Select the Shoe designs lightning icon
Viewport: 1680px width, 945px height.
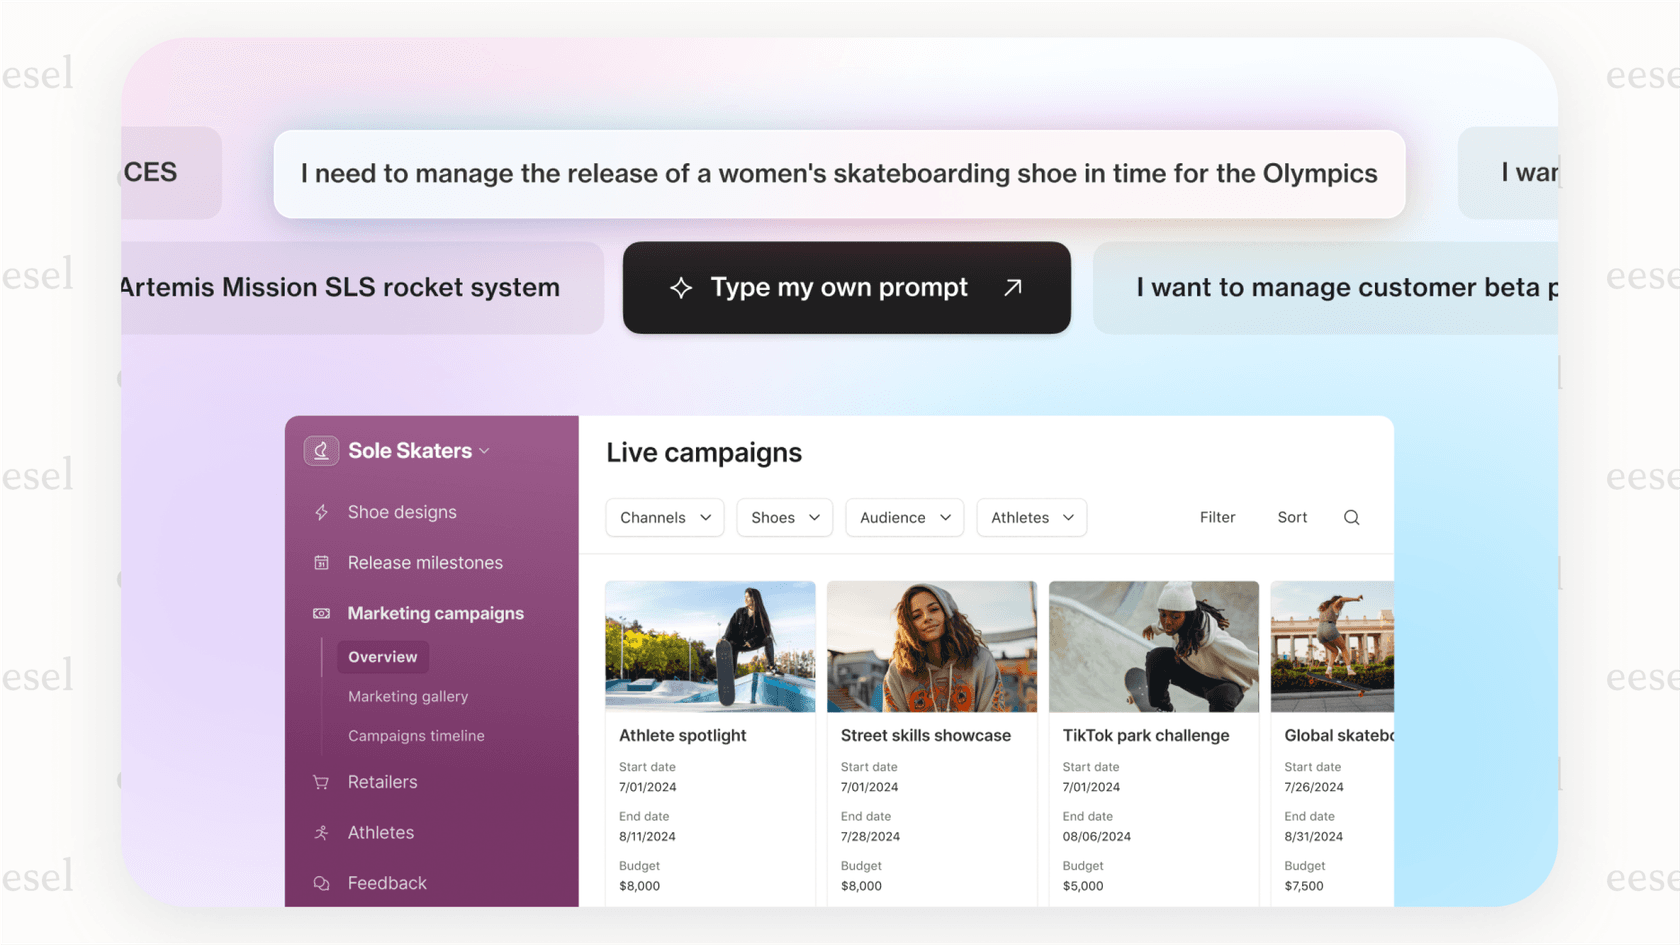pos(321,512)
